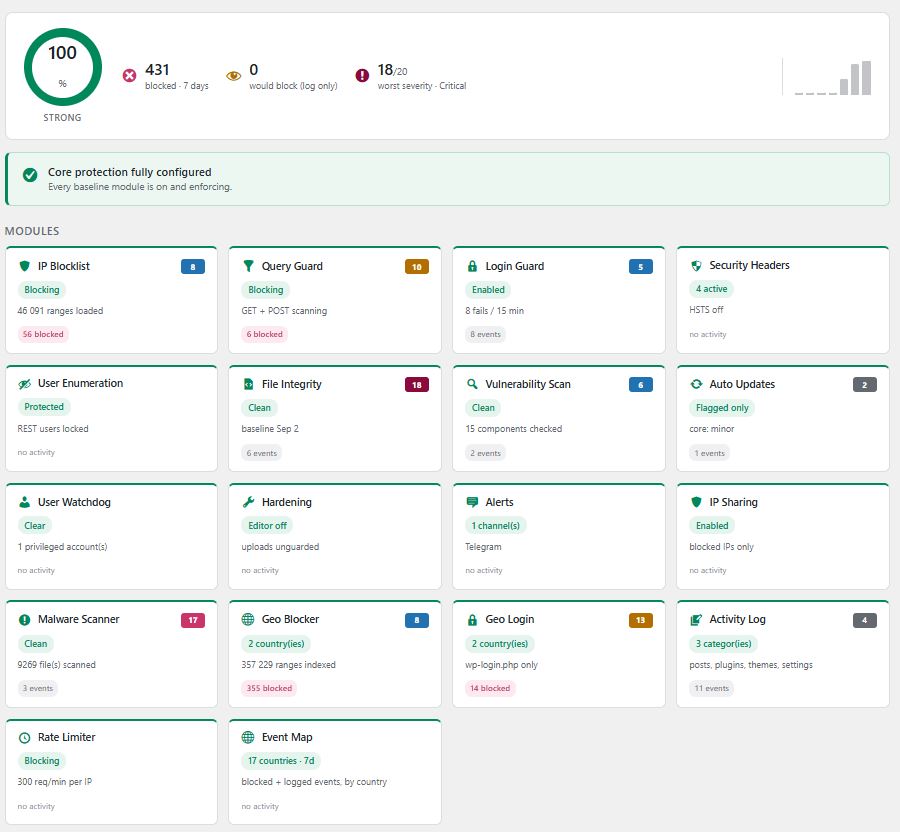This screenshot has height=832, width=900.
Task: Click the '4 active' status pill
Action: point(712,289)
